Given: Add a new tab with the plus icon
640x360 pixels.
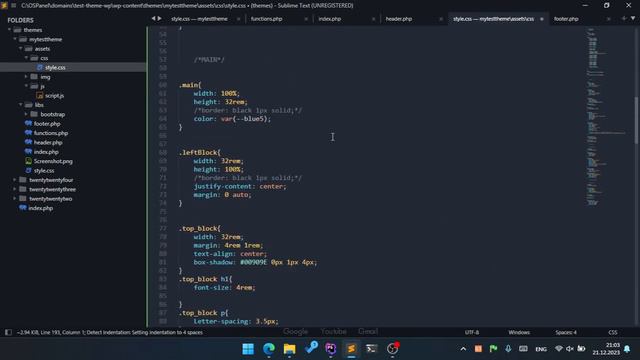Looking at the screenshot, I should coord(624,18).
